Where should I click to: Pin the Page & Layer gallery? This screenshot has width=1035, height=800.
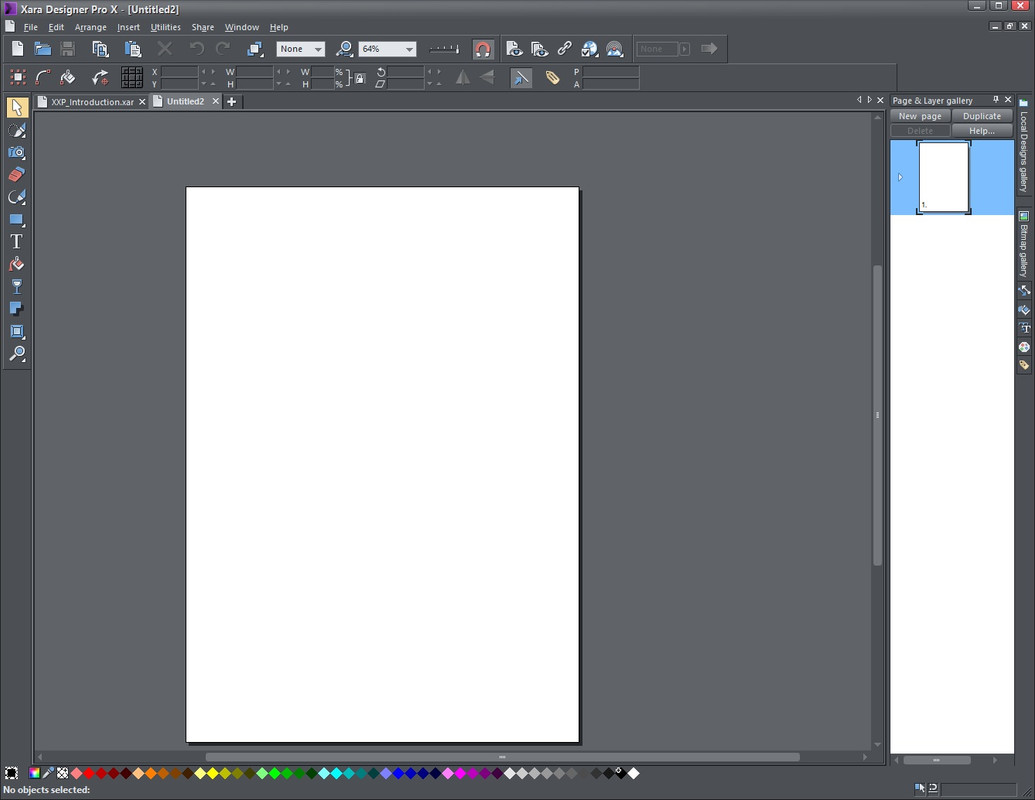click(996, 100)
